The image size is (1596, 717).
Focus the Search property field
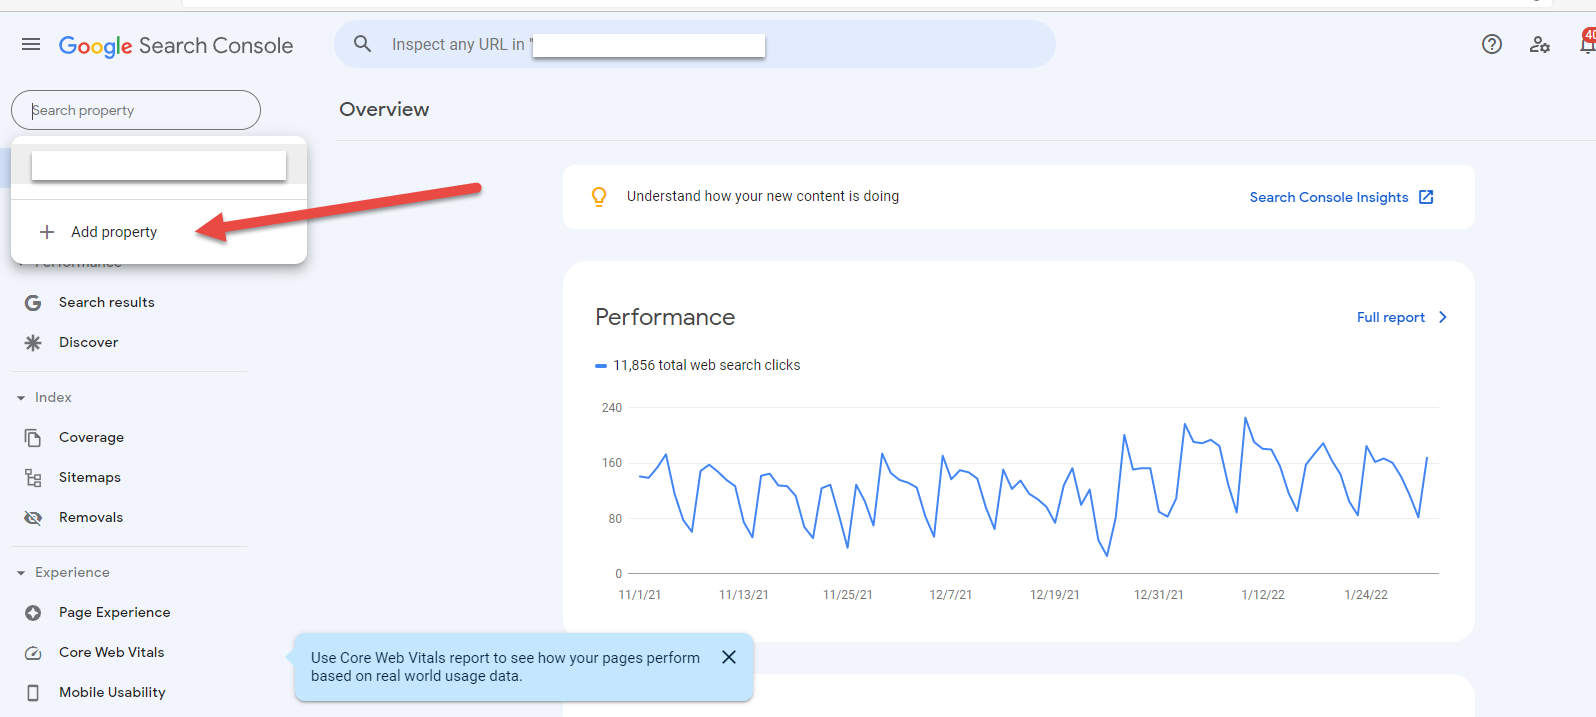(136, 110)
